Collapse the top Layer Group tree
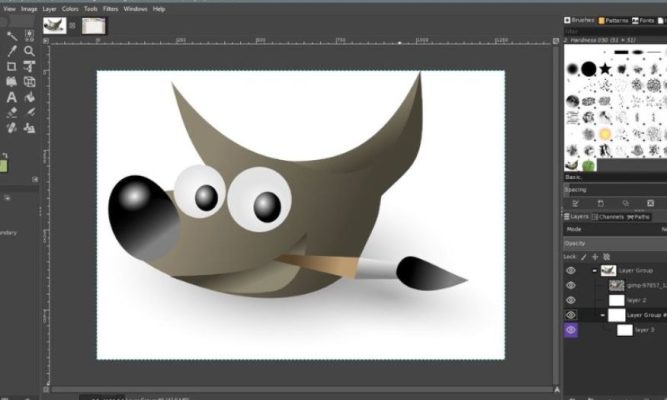The height and width of the screenshot is (400, 667). (594, 270)
